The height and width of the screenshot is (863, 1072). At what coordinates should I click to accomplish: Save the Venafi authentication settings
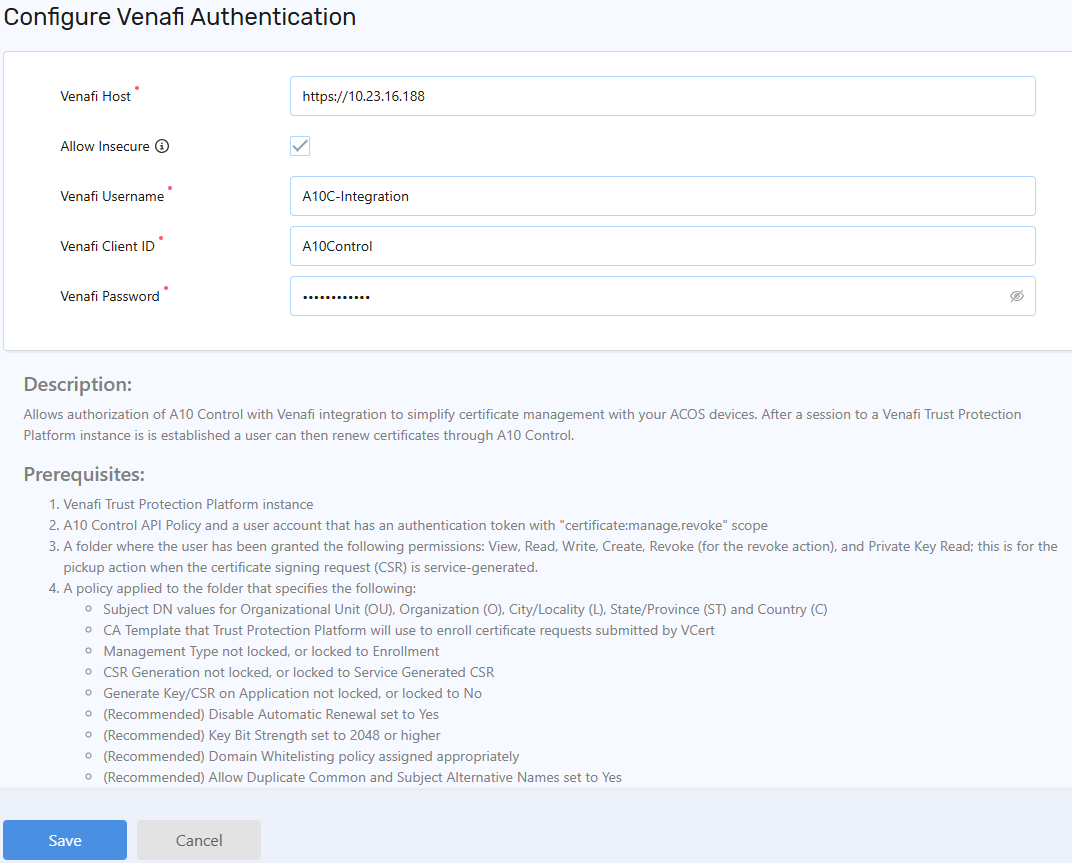(65, 840)
